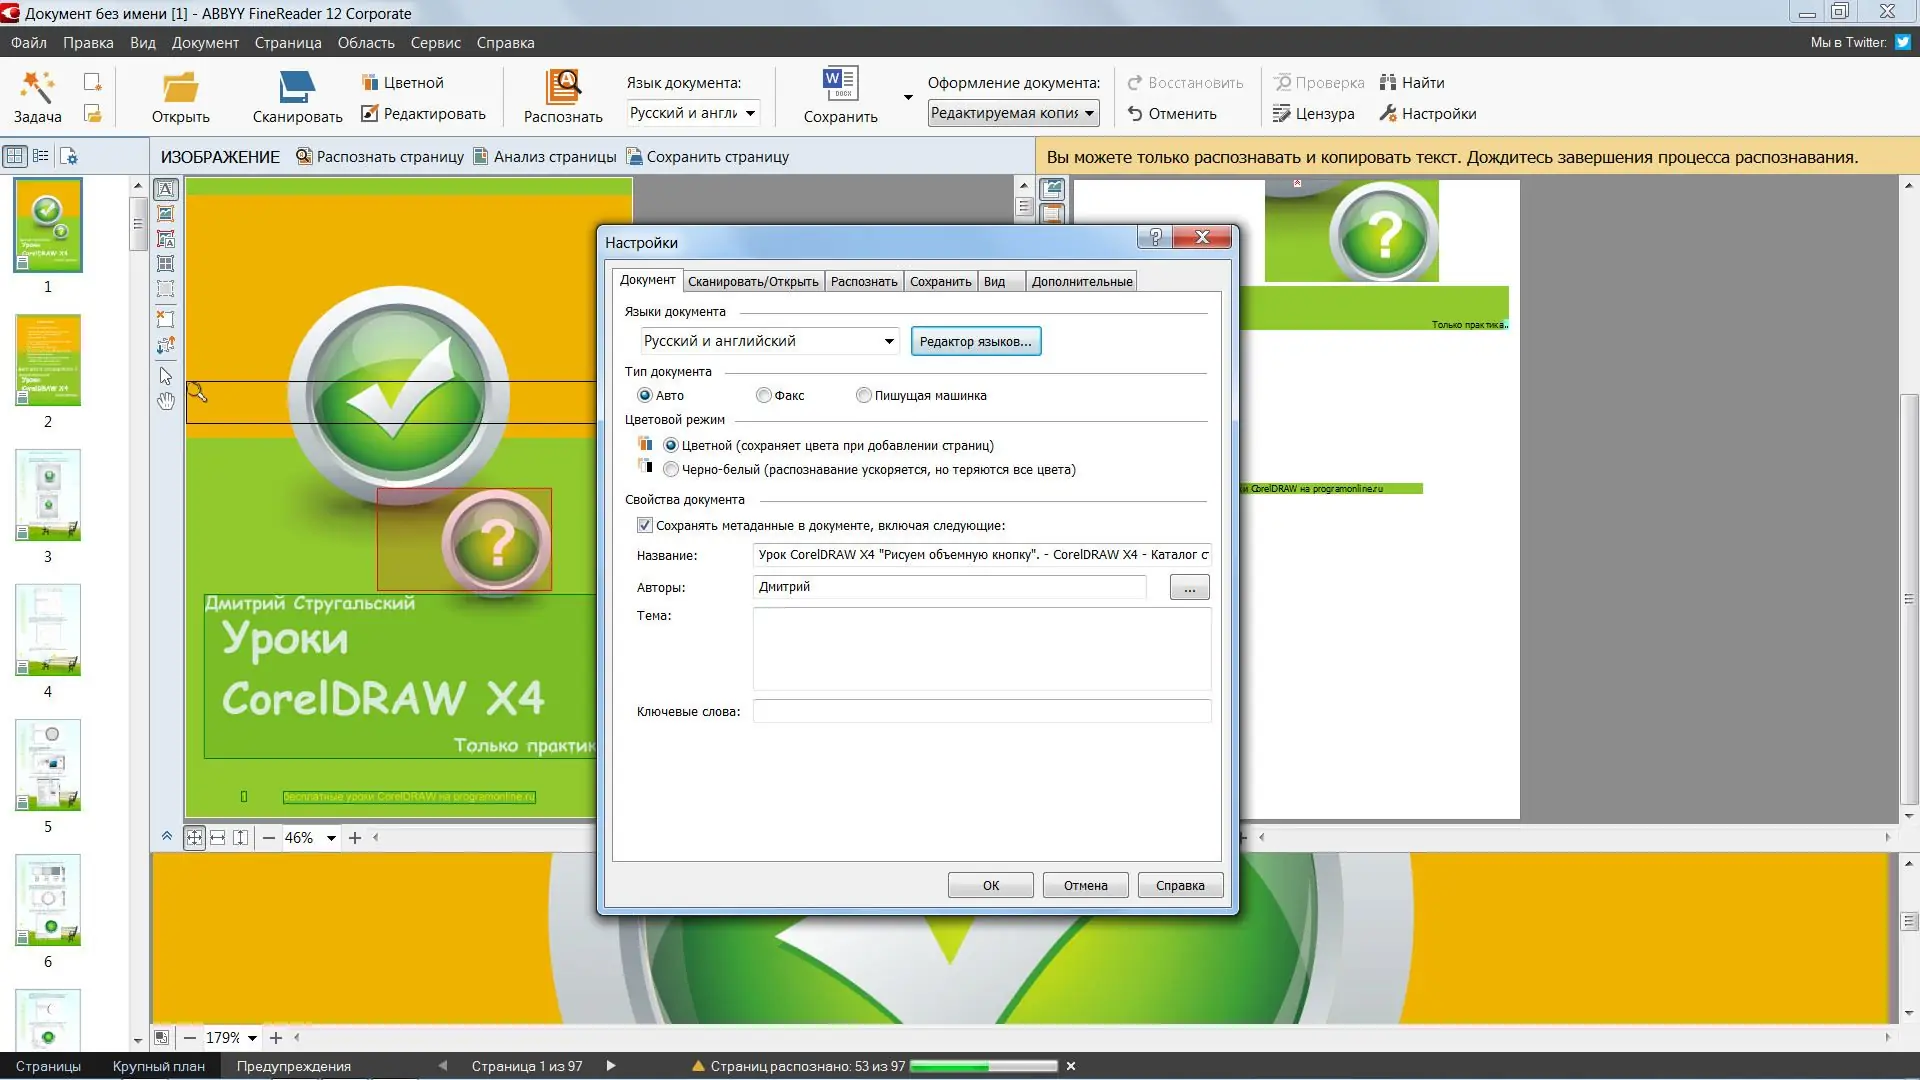Select the Факс document type radio button
1920x1080 pixels.
(x=764, y=396)
